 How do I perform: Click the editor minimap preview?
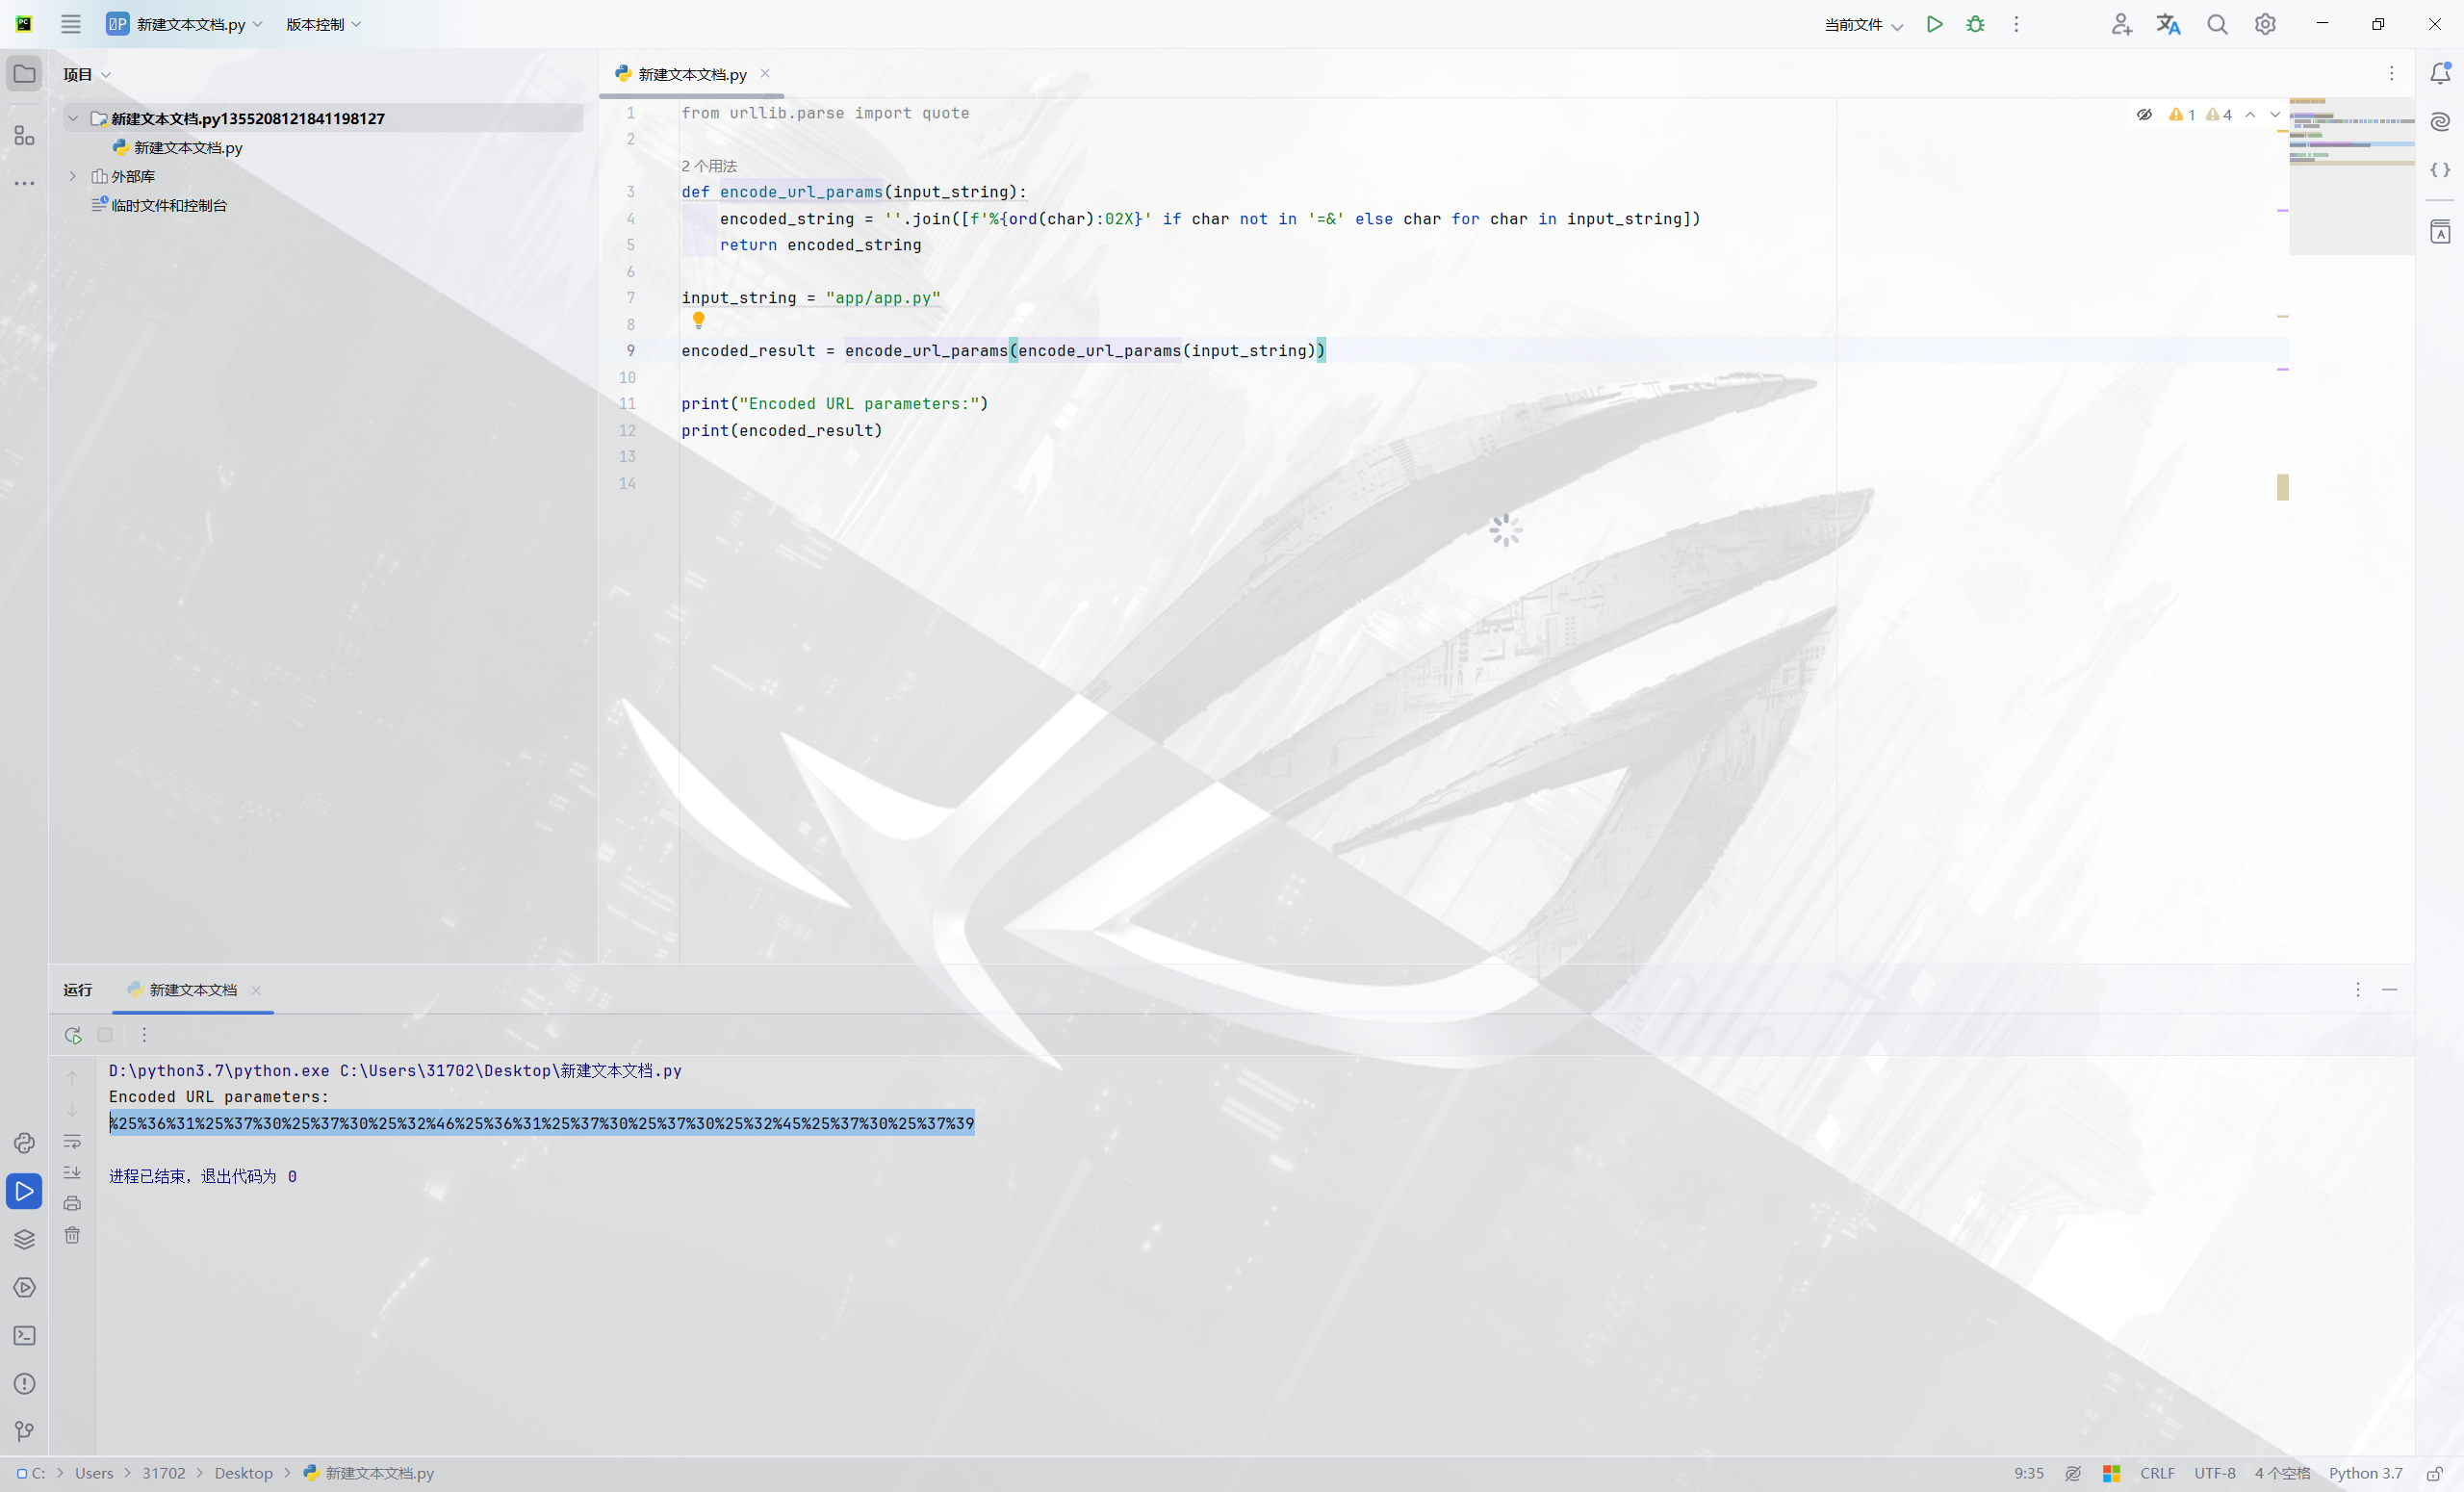click(x=2351, y=176)
